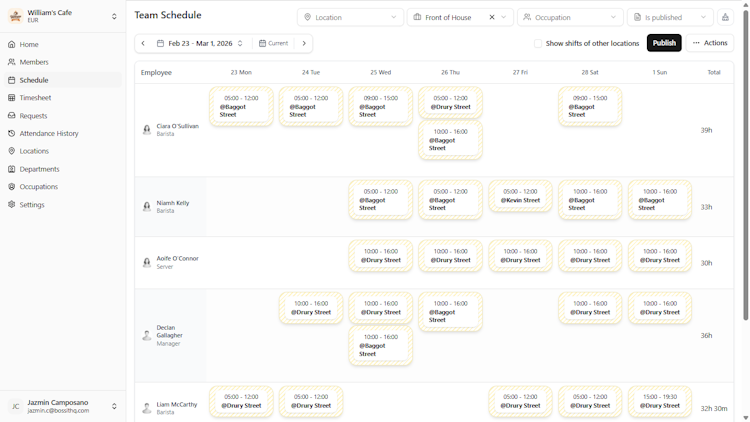Clear the Front of House filter
Image resolution: width=750 pixels, height=422 pixels.
point(492,17)
